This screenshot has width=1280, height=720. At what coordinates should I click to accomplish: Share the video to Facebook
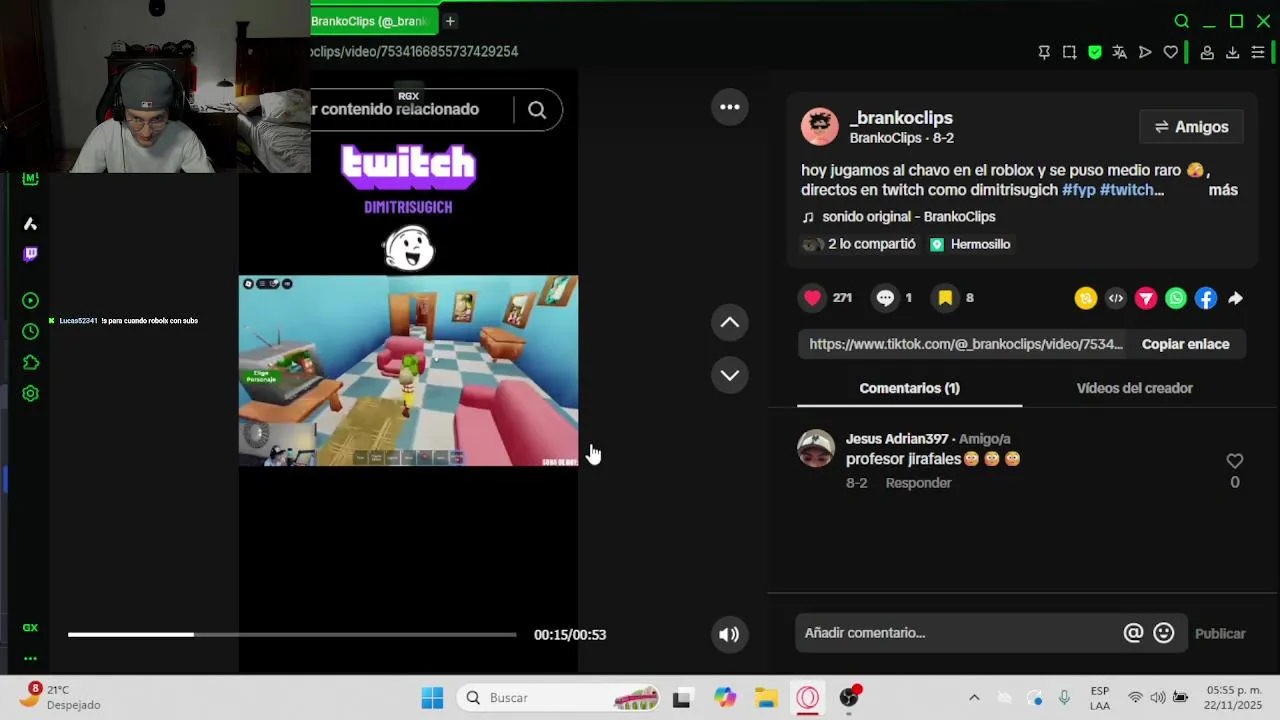tap(1206, 298)
